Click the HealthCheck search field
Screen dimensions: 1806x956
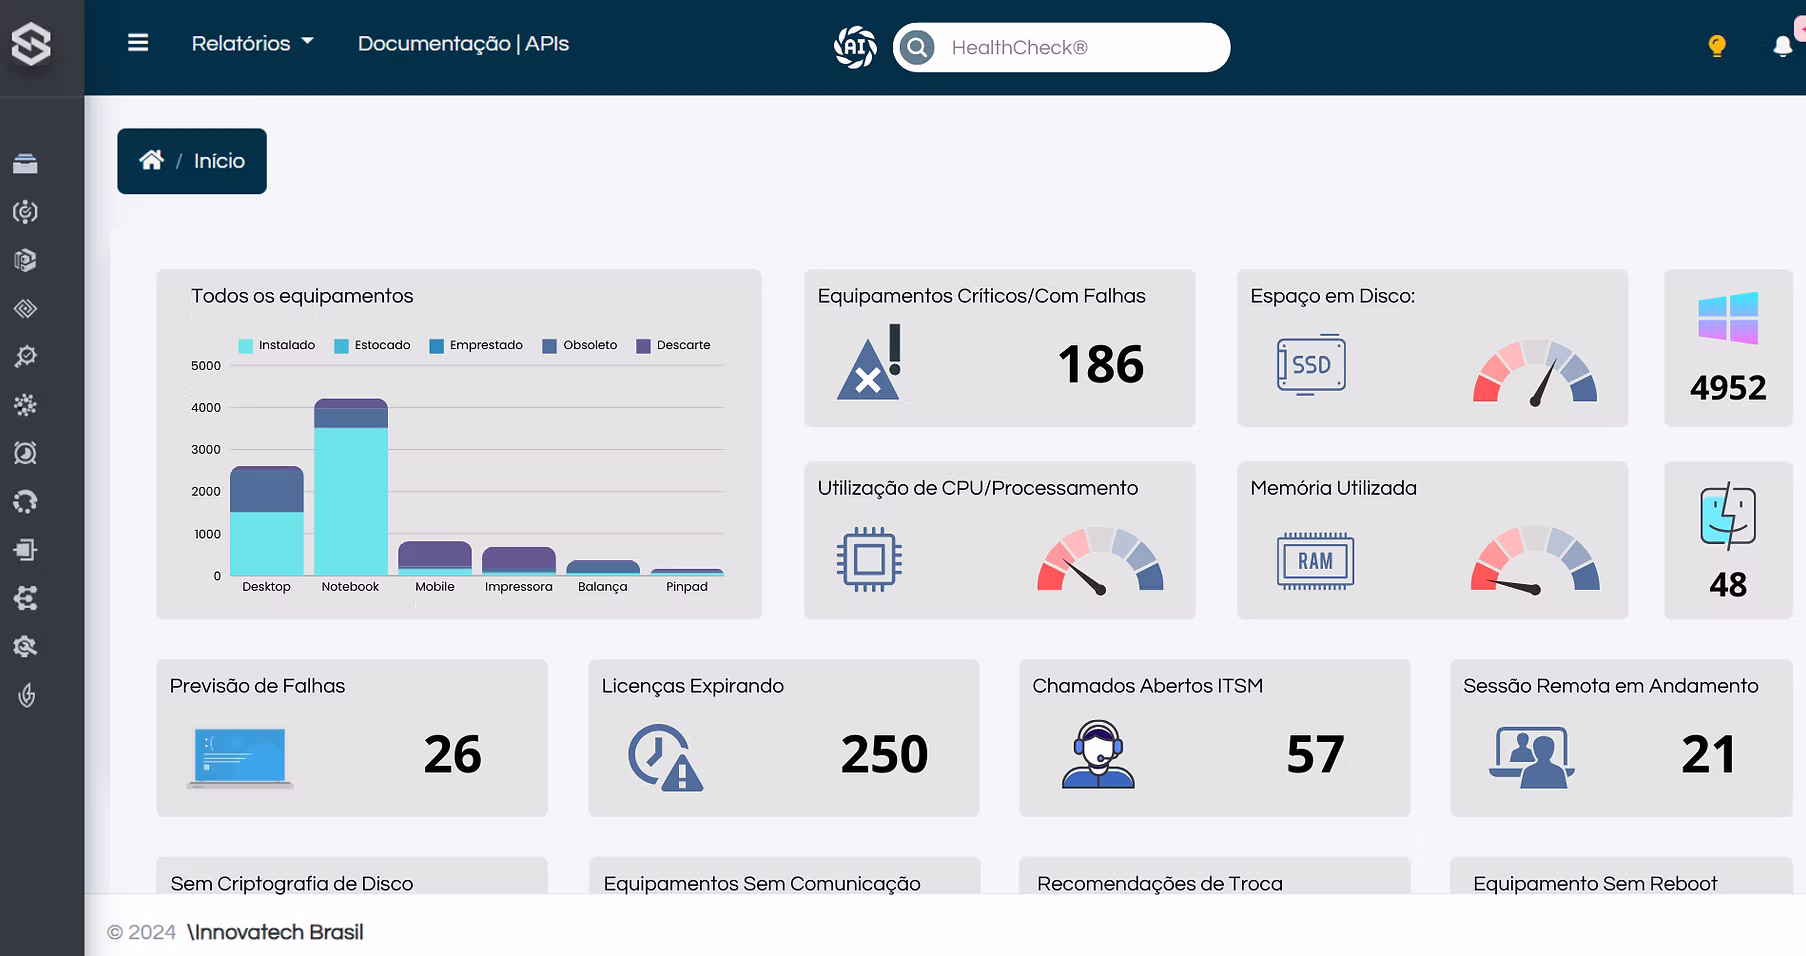coord(1080,47)
